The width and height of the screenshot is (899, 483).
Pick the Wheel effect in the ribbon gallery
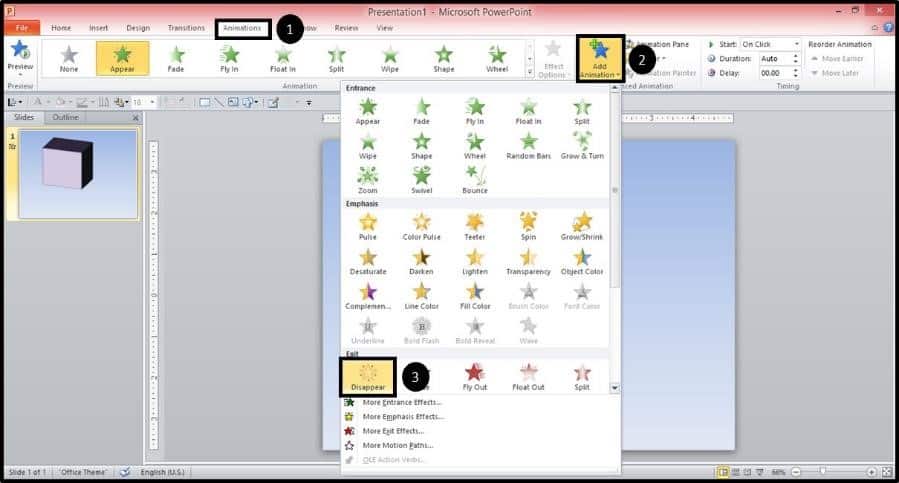click(497, 59)
